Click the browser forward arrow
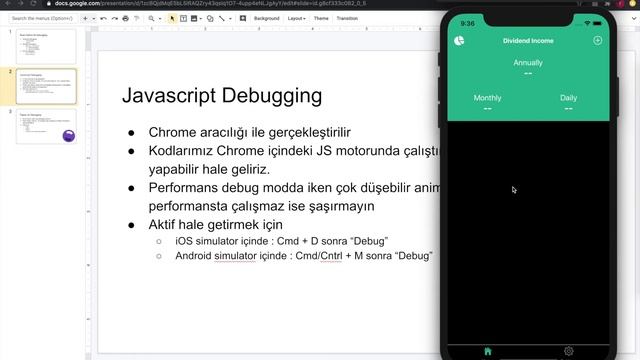The width and height of the screenshot is (640, 360). [x=20, y=3]
